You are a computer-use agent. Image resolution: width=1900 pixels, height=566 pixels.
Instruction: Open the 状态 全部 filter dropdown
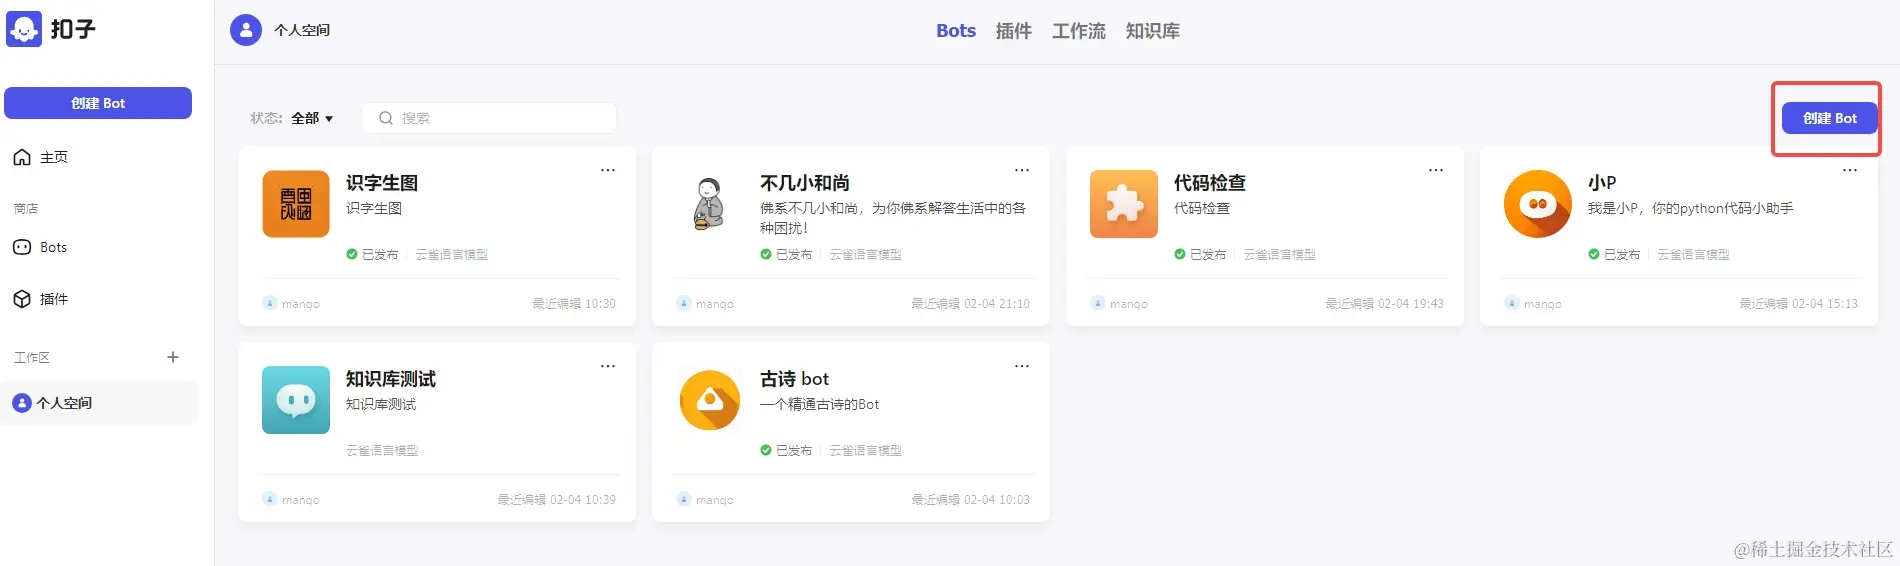[x=312, y=118]
